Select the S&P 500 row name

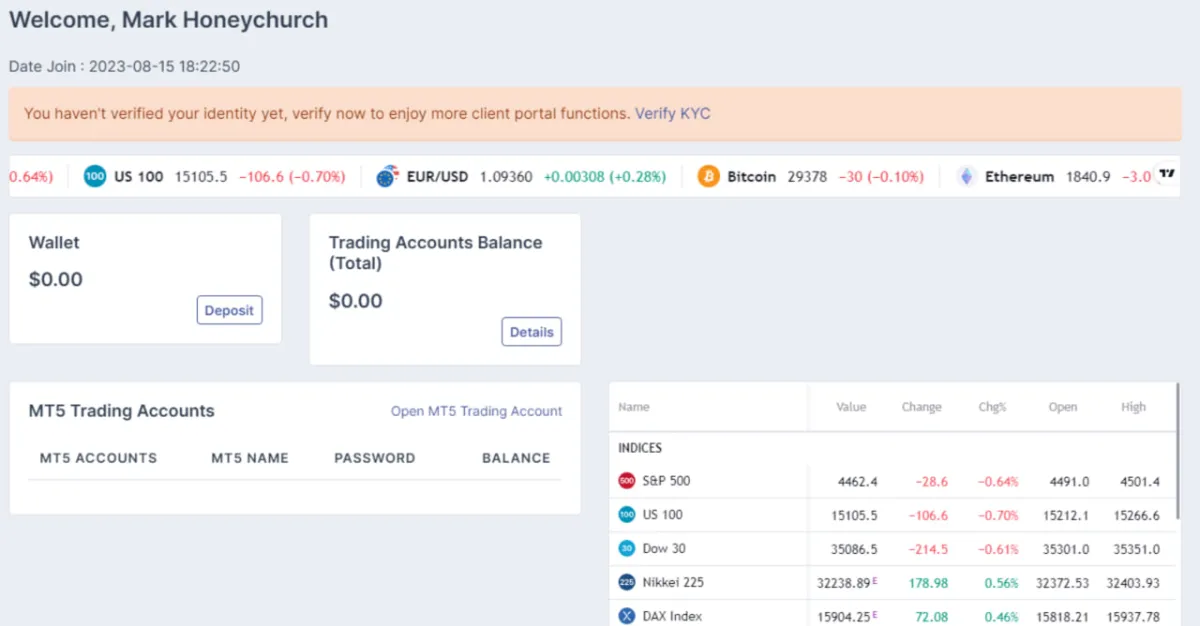pyautogui.click(x=666, y=481)
